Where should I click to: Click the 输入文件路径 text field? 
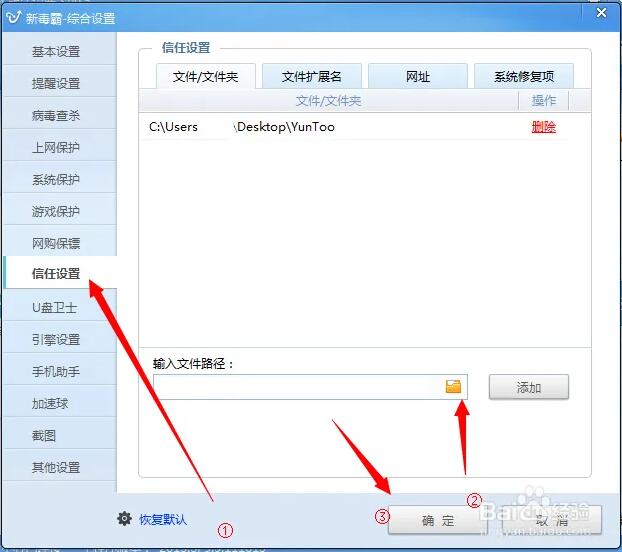point(310,387)
